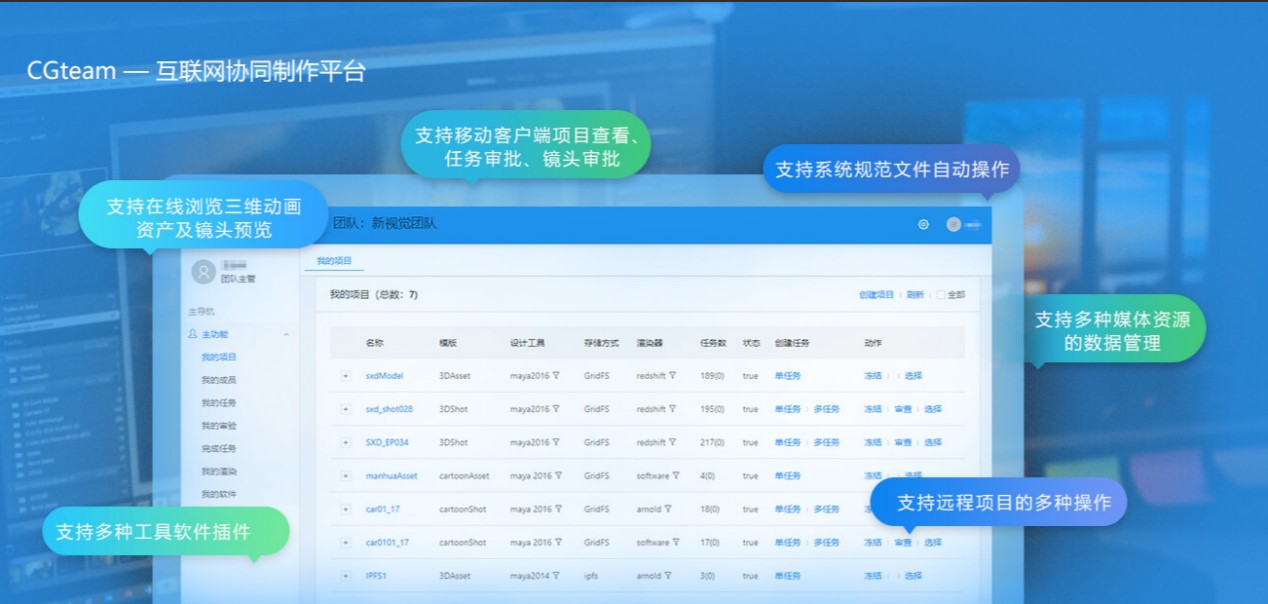Click 冻结 for the sxdModel project
This screenshot has width=1268, height=604.
tap(872, 376)
